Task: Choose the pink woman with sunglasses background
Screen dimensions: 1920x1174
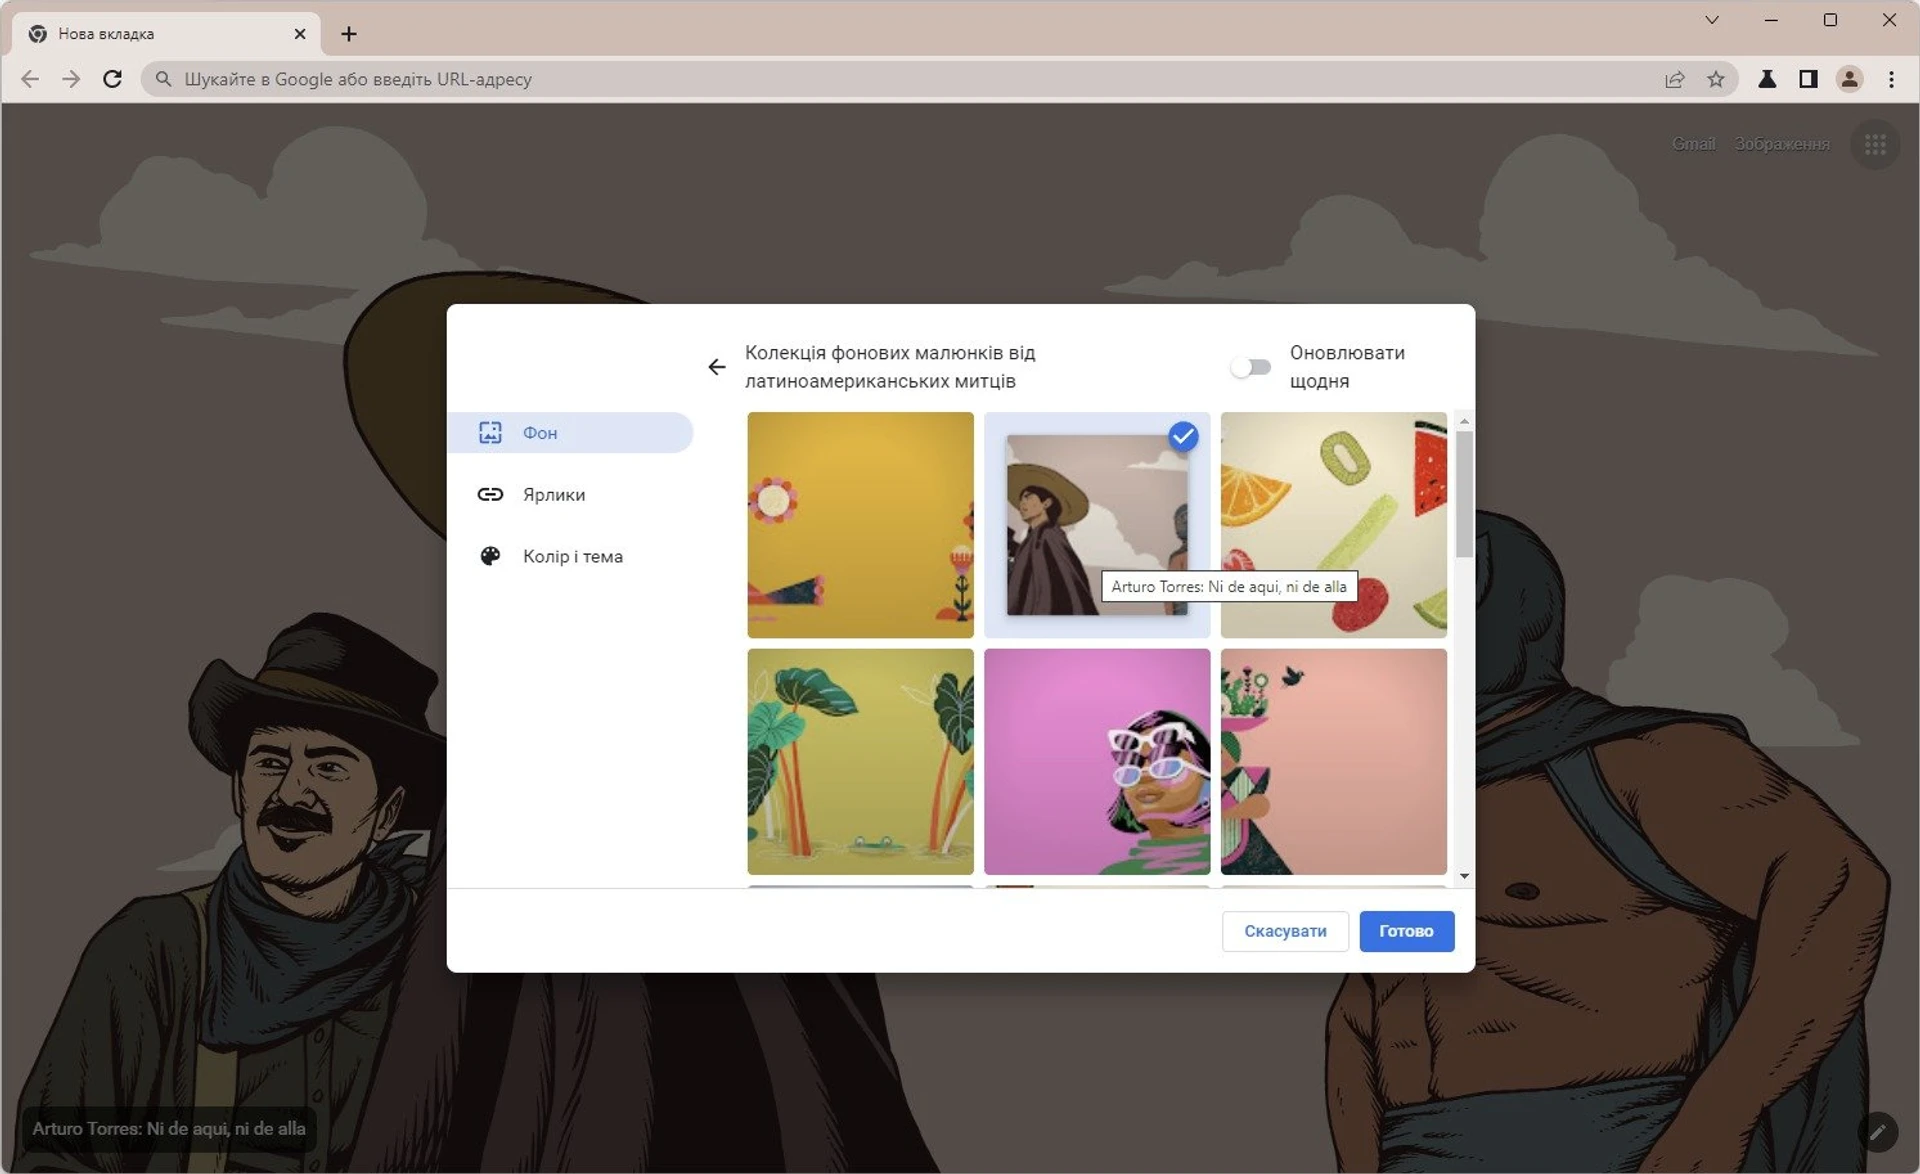Action: (x=1096, y=761)
